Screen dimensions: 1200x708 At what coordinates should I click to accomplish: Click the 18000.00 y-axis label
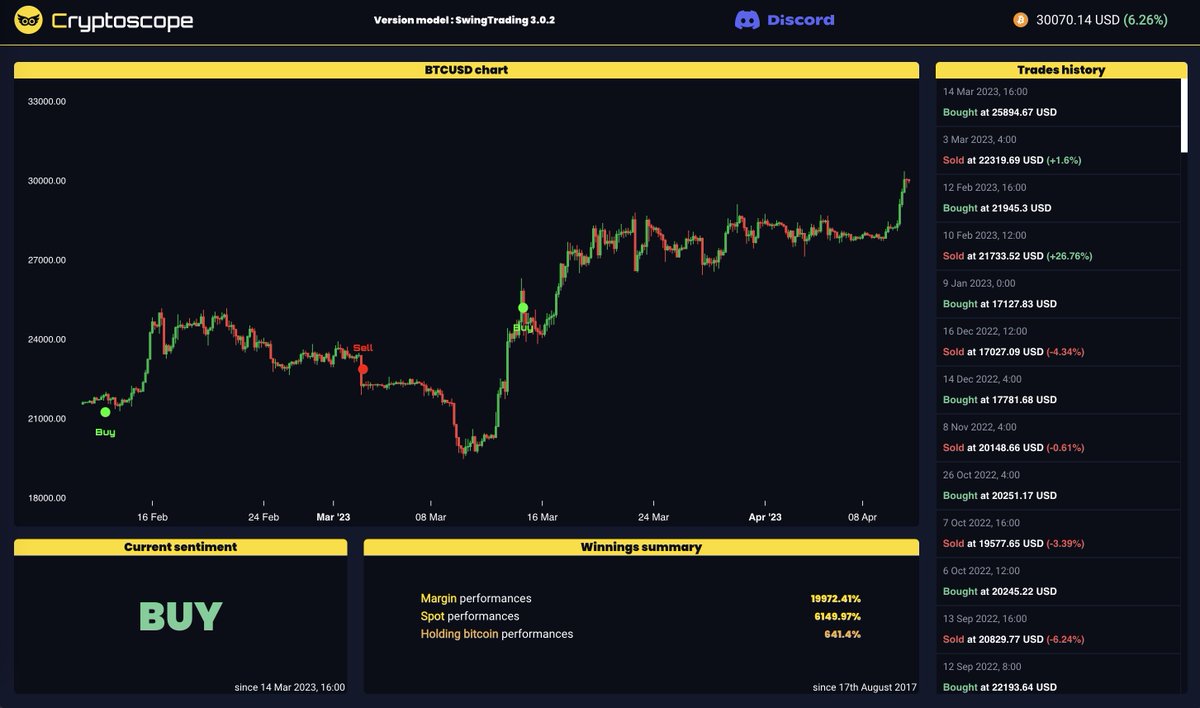click(47, 498)
